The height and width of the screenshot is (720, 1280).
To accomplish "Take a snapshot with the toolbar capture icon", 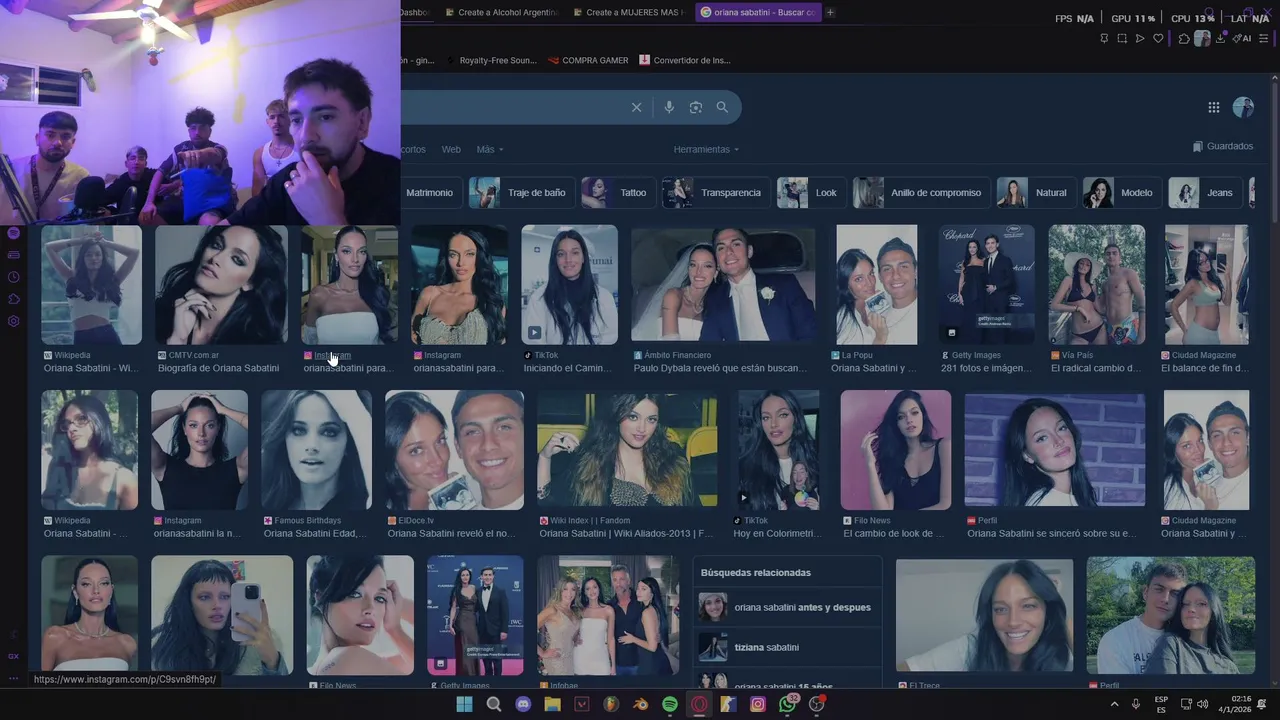I will pyautogui.click(x=1122, y=38).
